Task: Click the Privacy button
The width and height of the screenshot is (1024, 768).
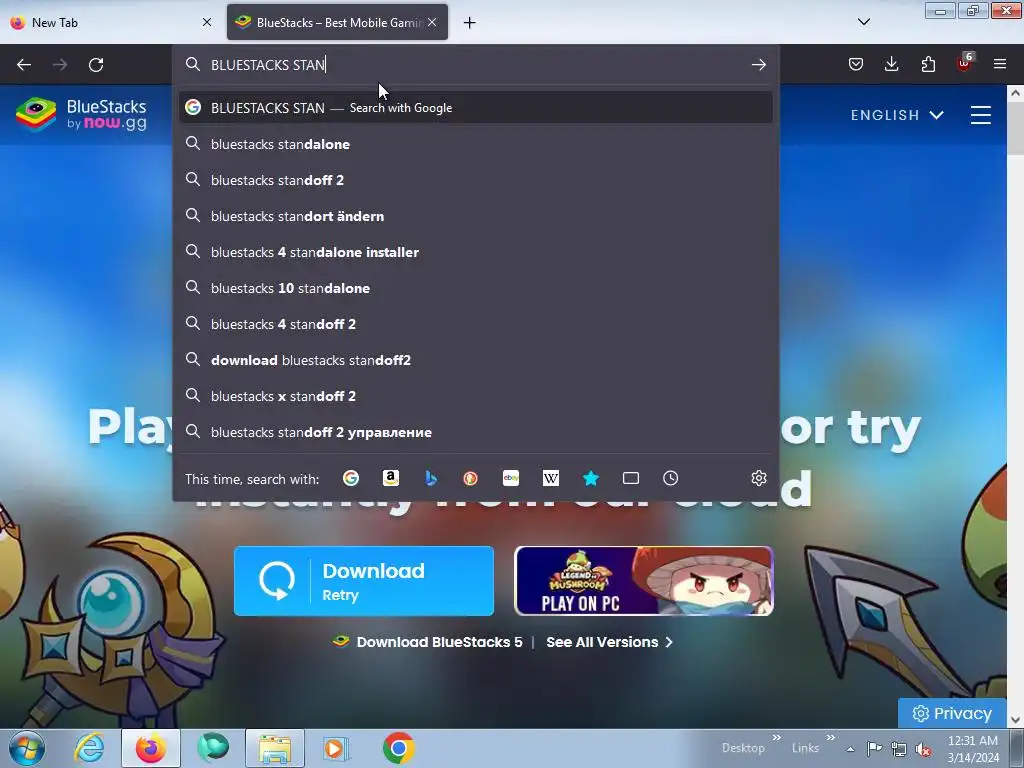Action: coord(952,713)
